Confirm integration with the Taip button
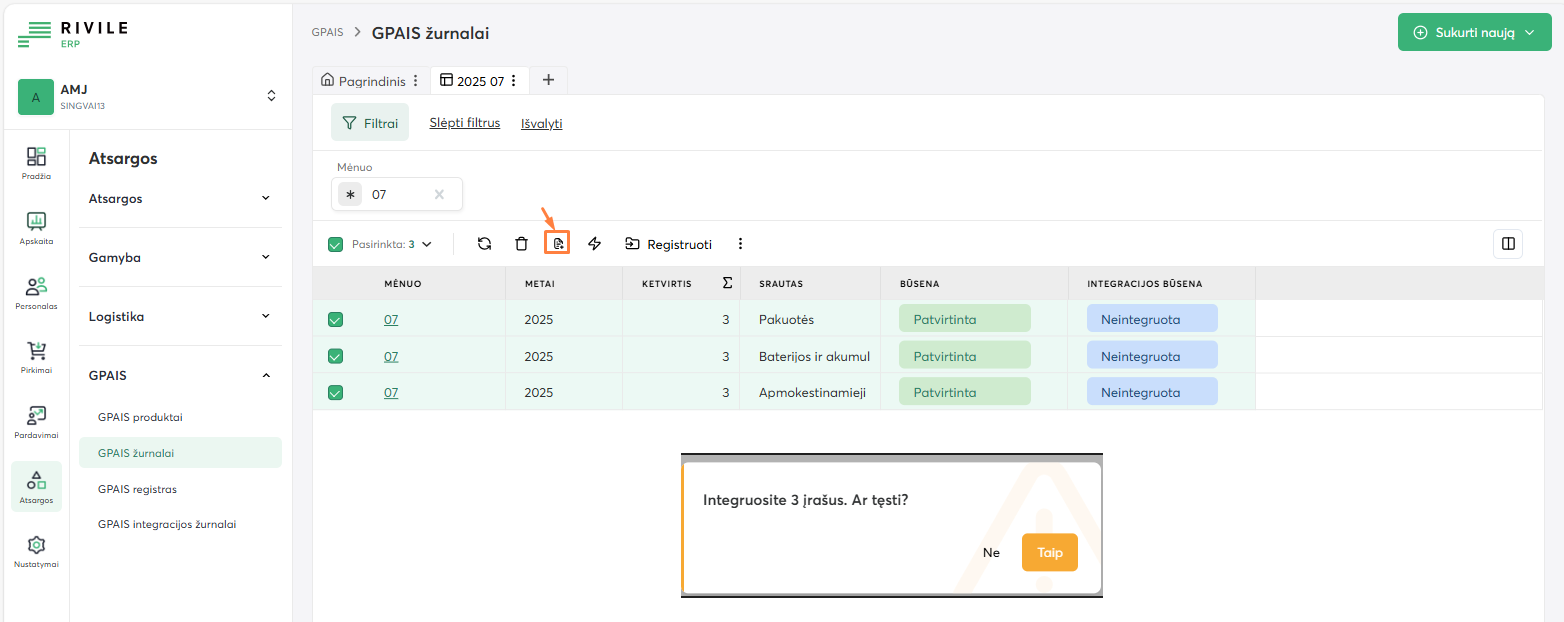Viewport: 1564px width, 622px height. tap(1049, 552)
